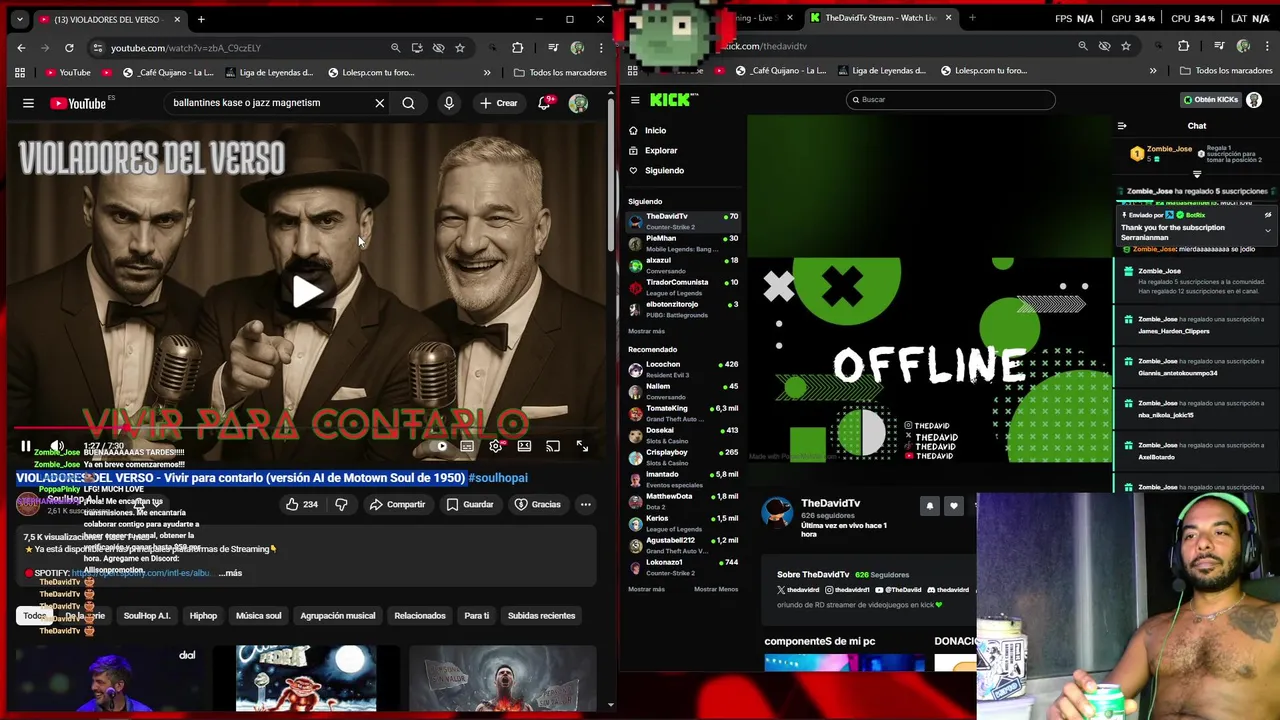
Task: Open the #soulhopai hashtag link
Action: coord(498,478)
